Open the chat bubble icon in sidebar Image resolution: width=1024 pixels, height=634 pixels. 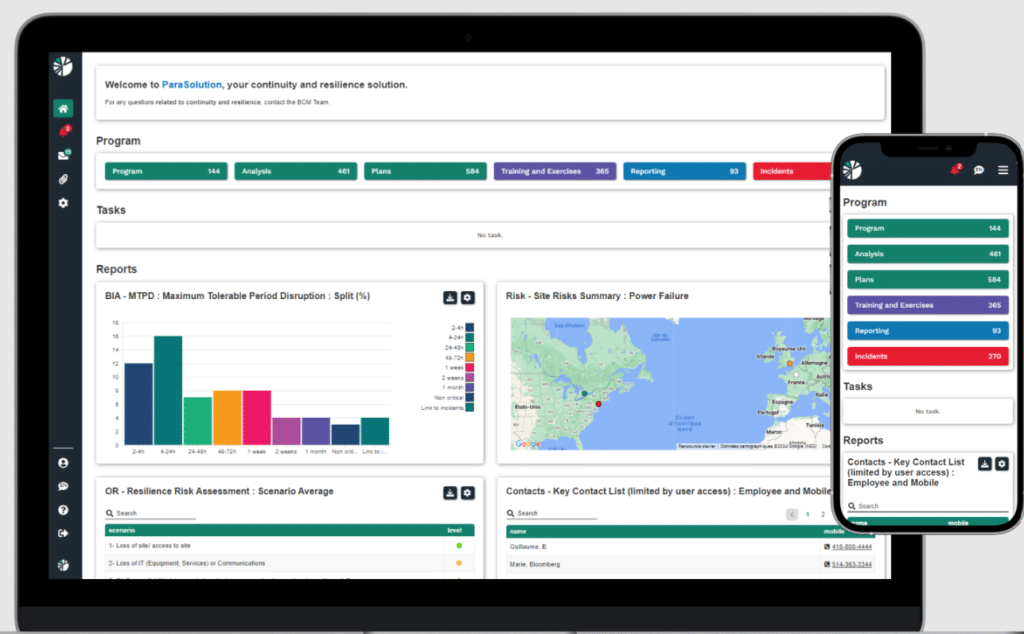(62, 486)
